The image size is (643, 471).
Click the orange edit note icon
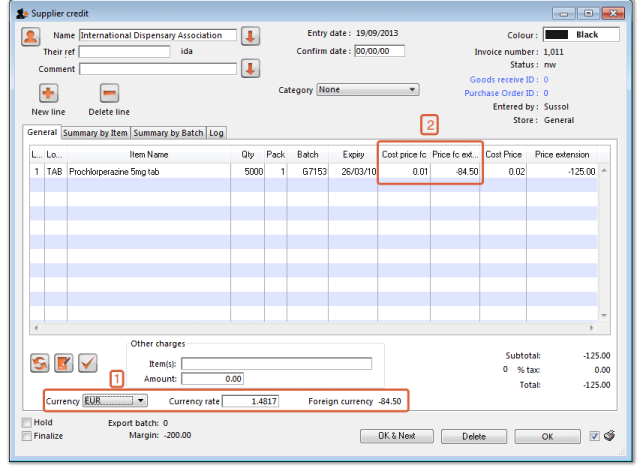pos(64,361)
